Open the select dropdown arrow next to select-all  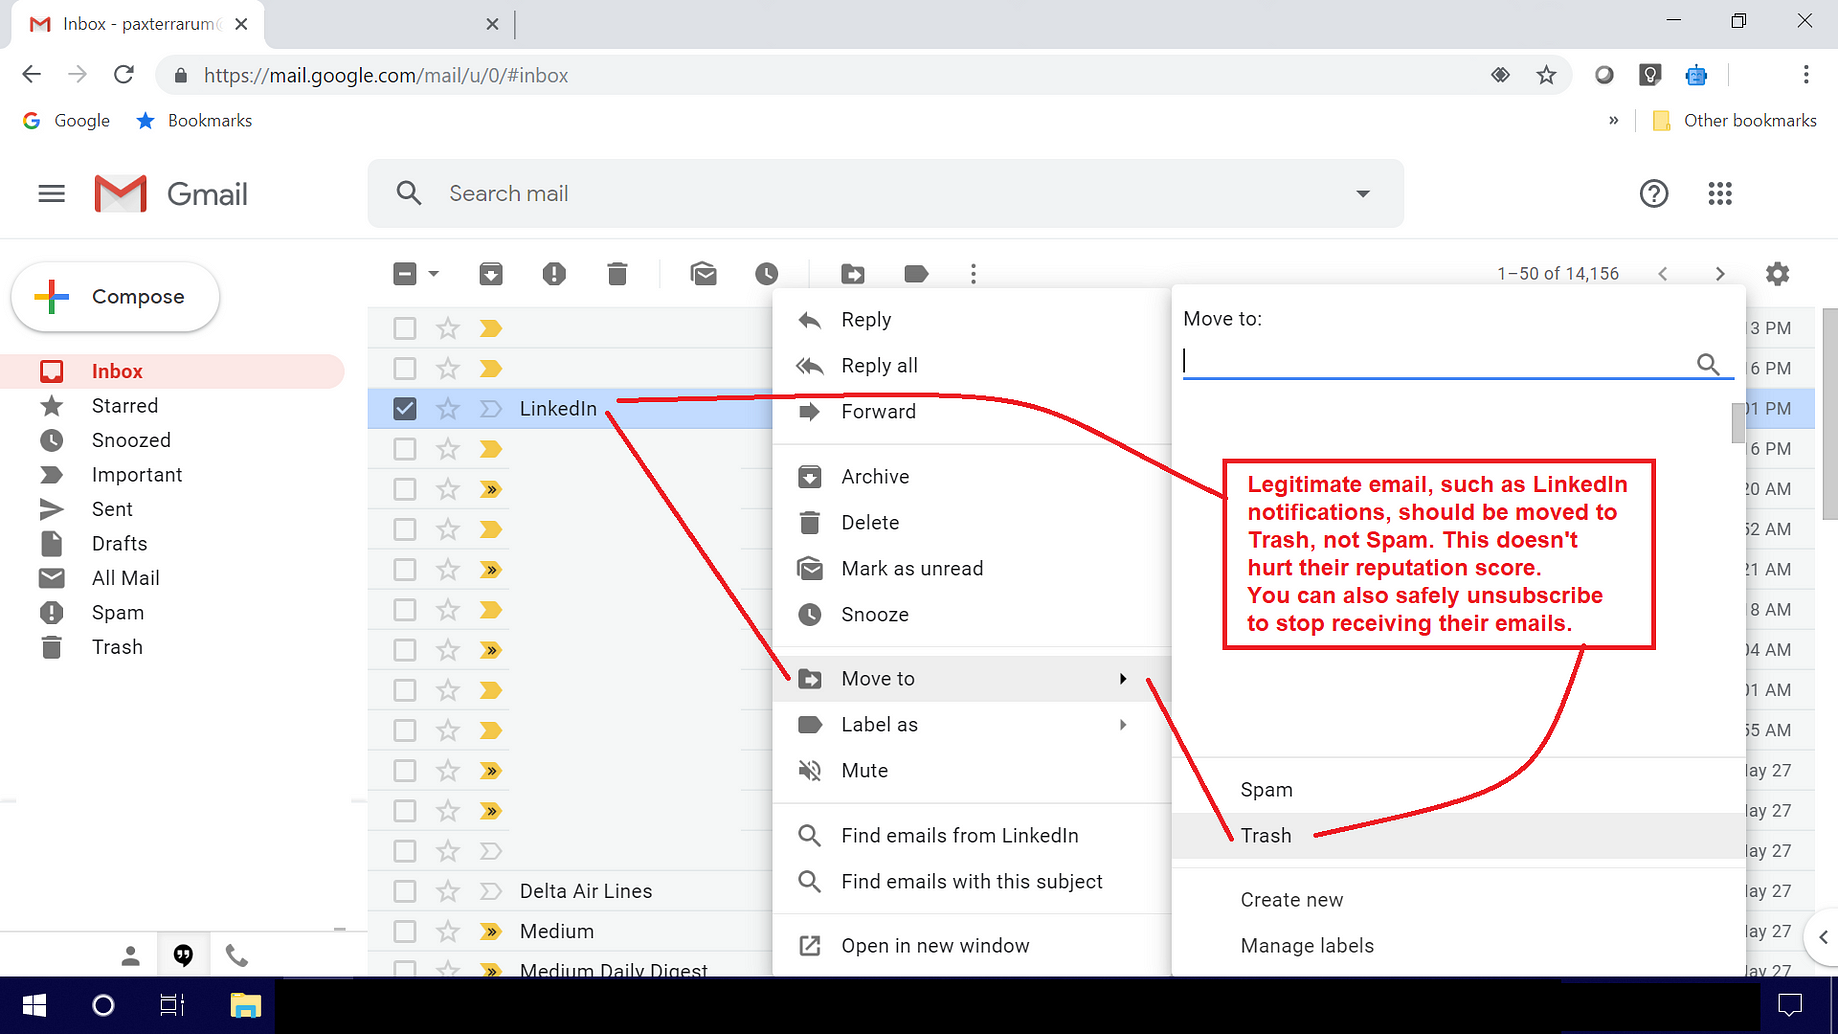pyautogui.click(x=433, y=274)
